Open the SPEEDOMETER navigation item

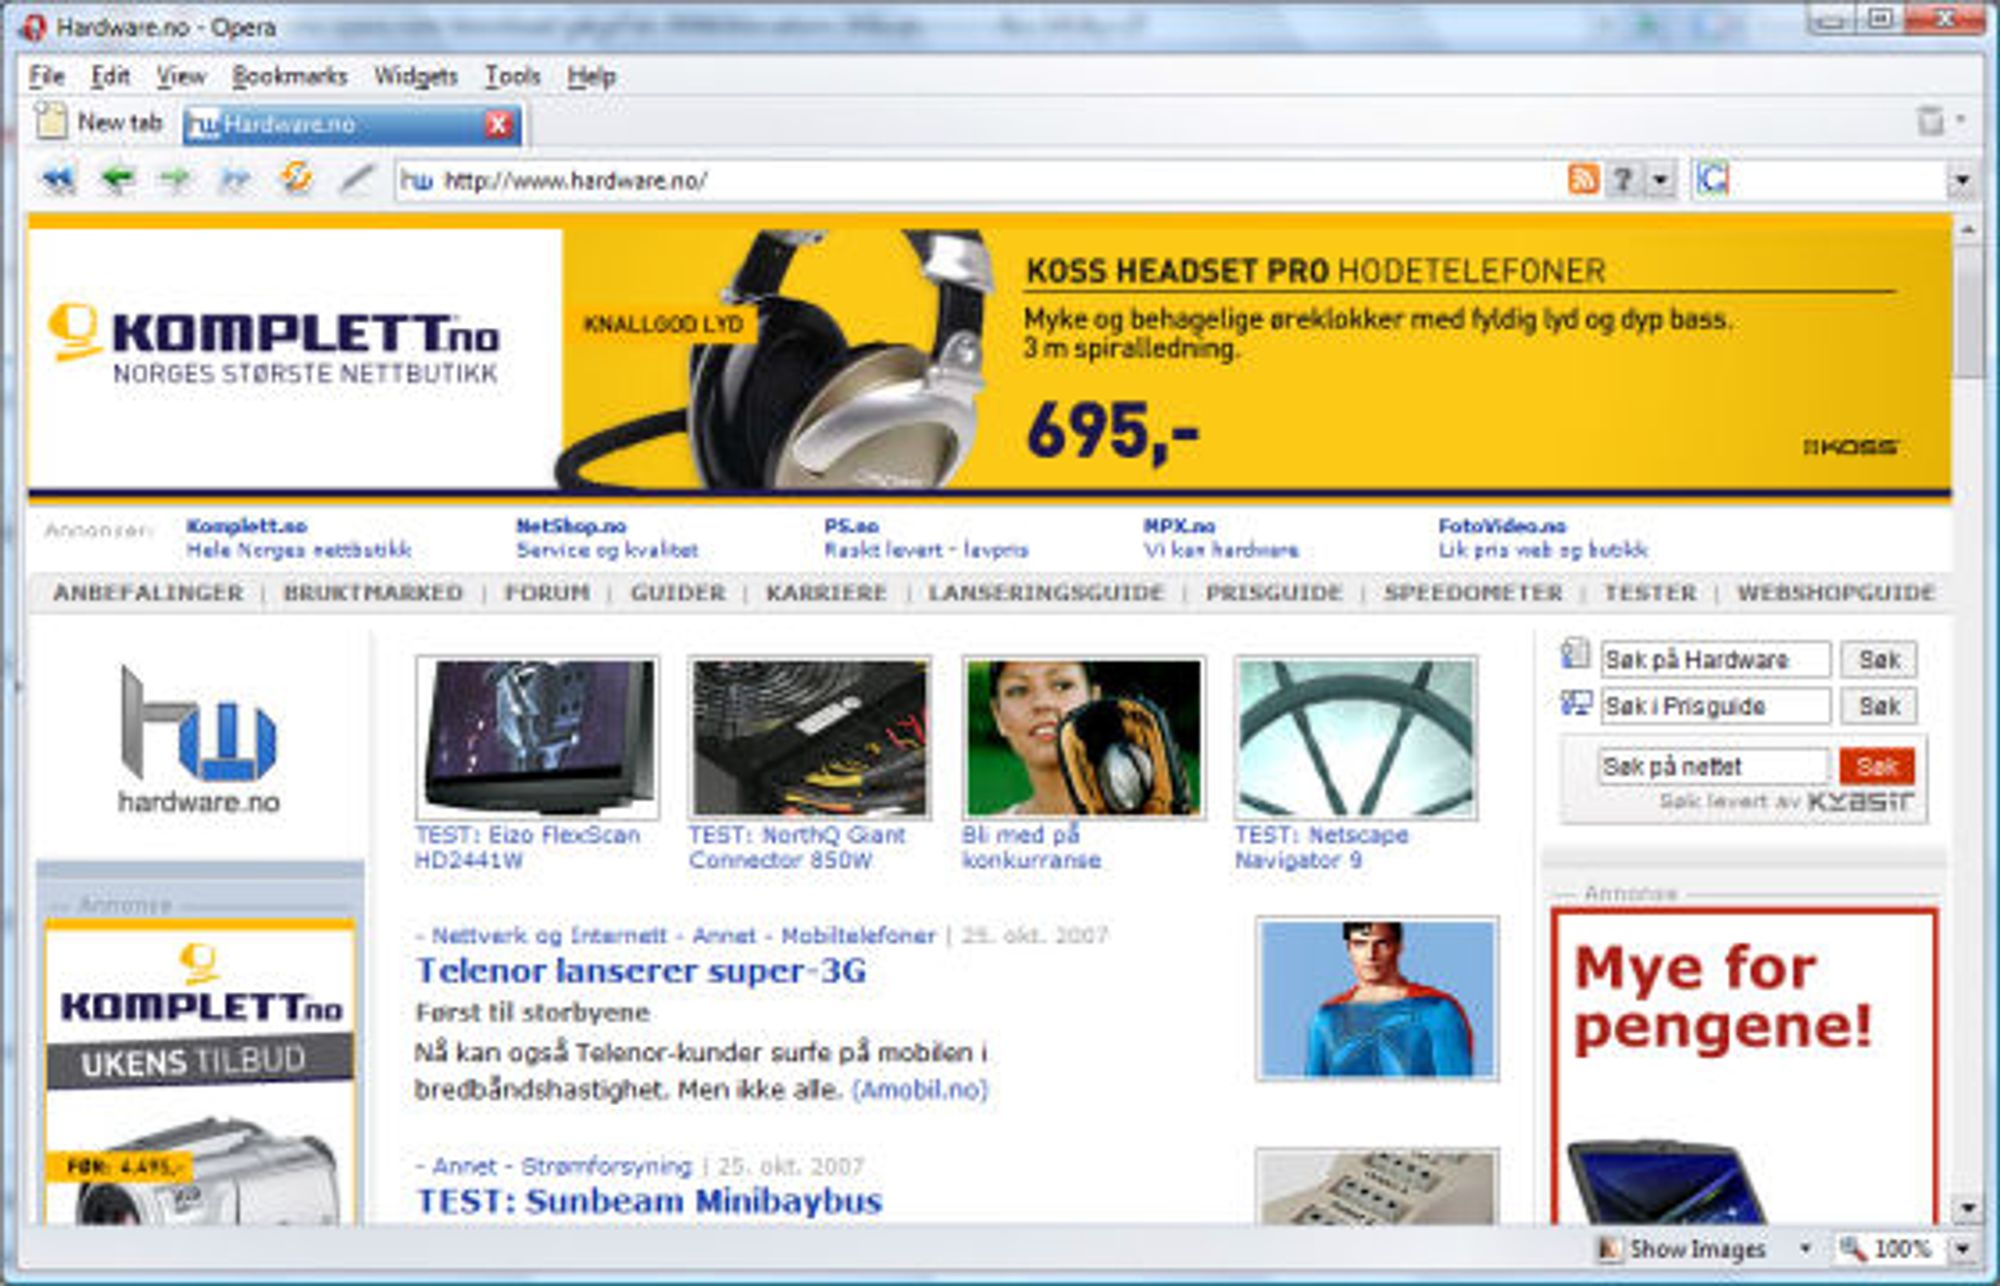[1473, 593]
